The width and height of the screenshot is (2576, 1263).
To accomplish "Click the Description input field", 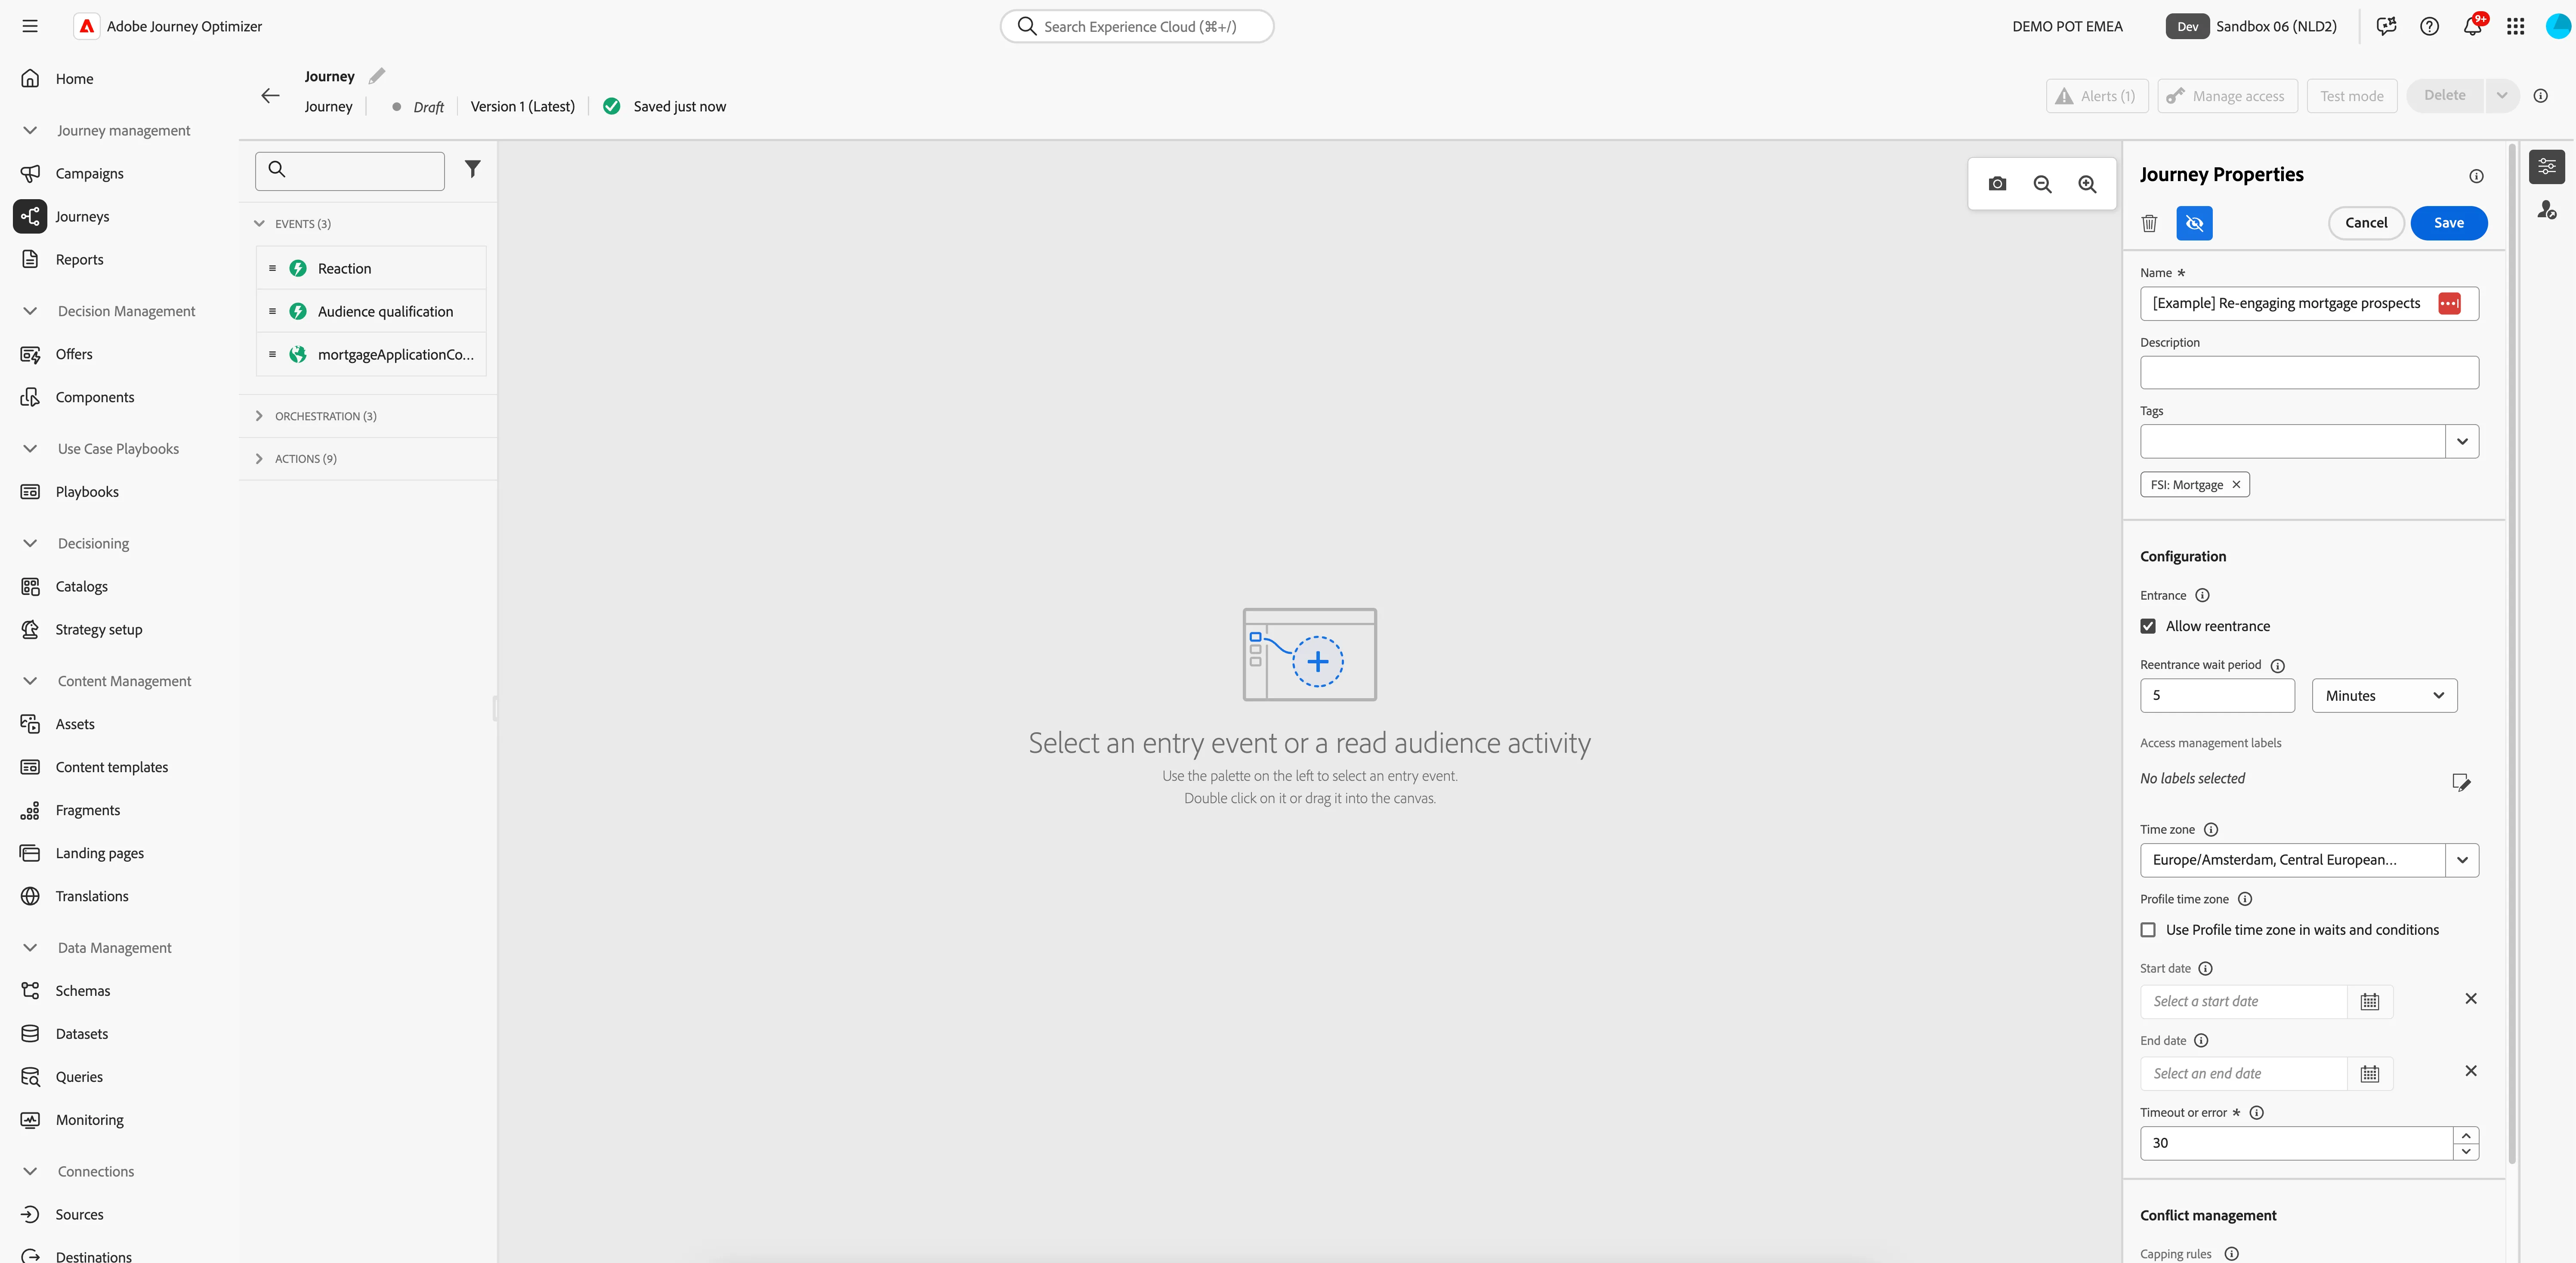I will pos(2309,372).
